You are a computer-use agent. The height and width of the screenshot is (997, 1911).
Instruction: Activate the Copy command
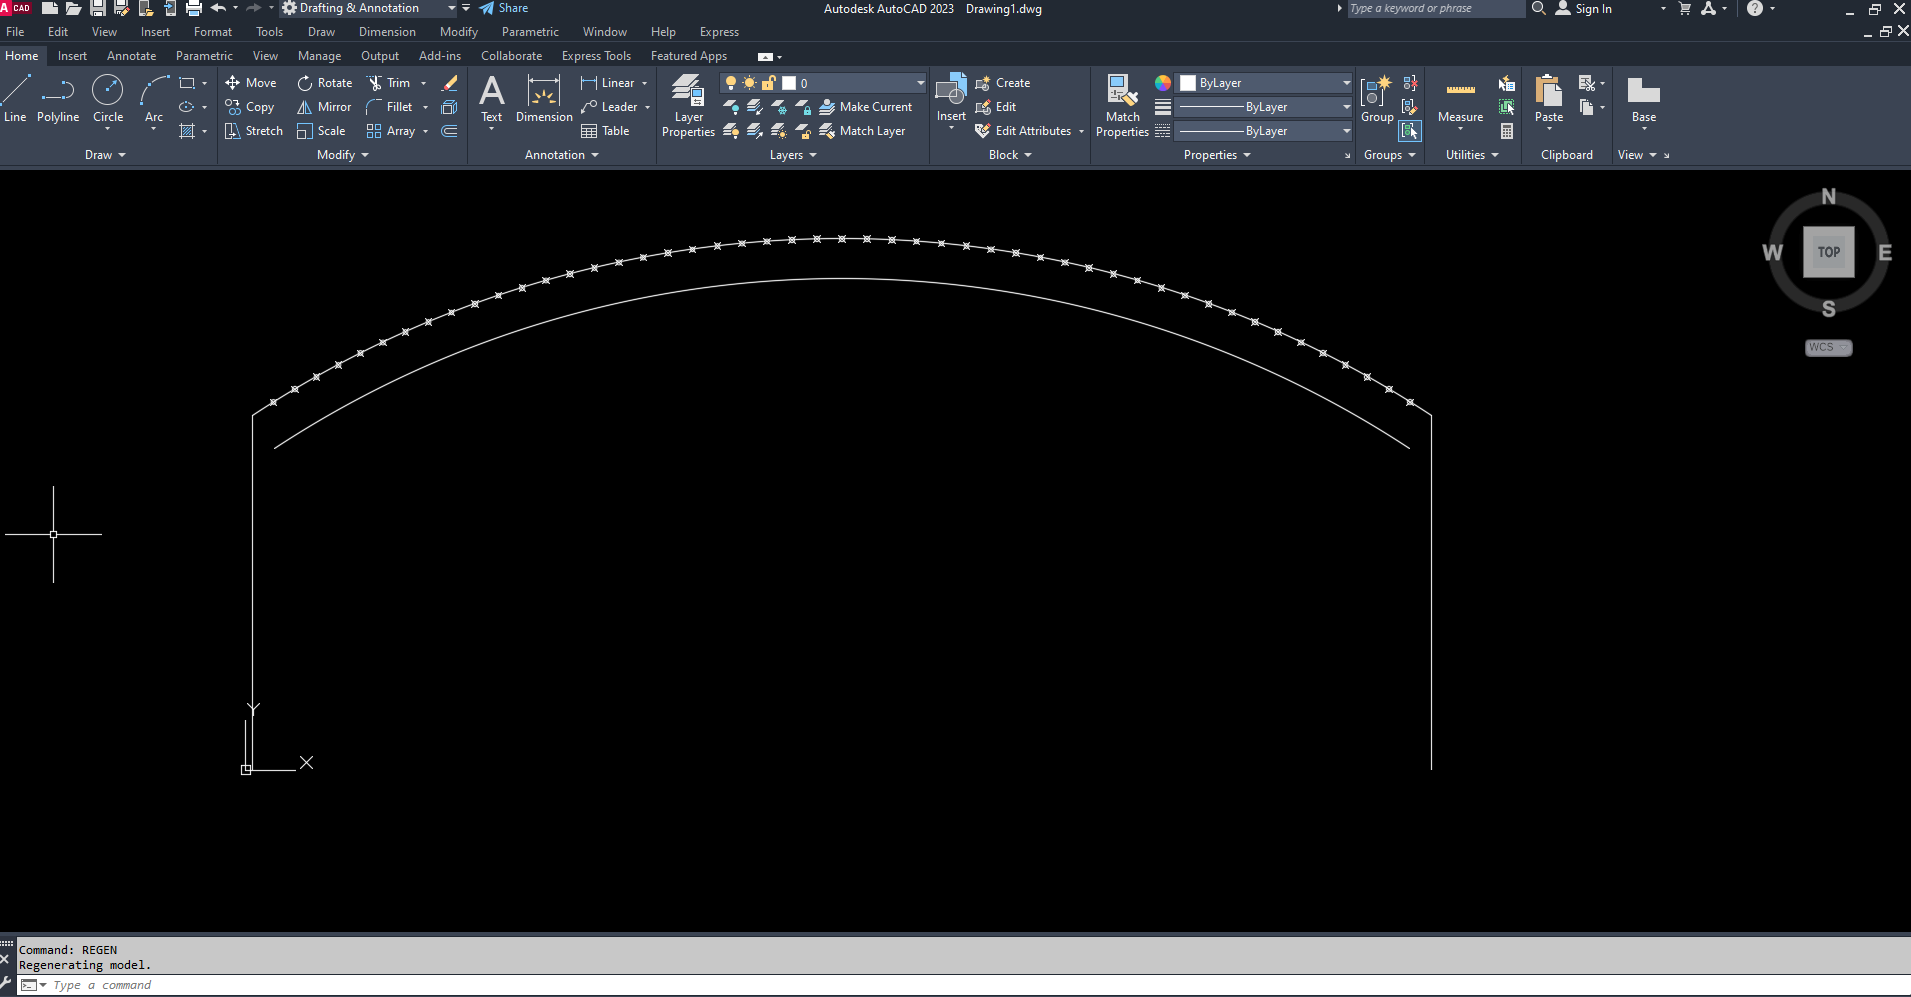pos(250,107)
